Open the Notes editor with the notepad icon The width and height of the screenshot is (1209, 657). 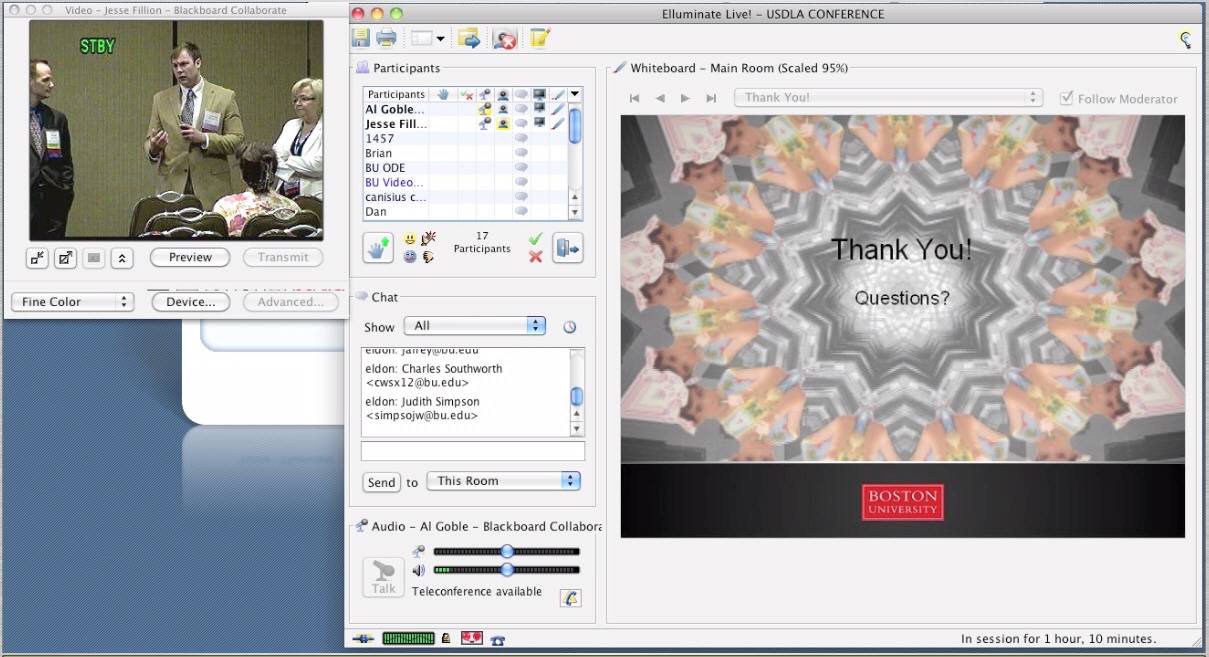pos(540,39)
